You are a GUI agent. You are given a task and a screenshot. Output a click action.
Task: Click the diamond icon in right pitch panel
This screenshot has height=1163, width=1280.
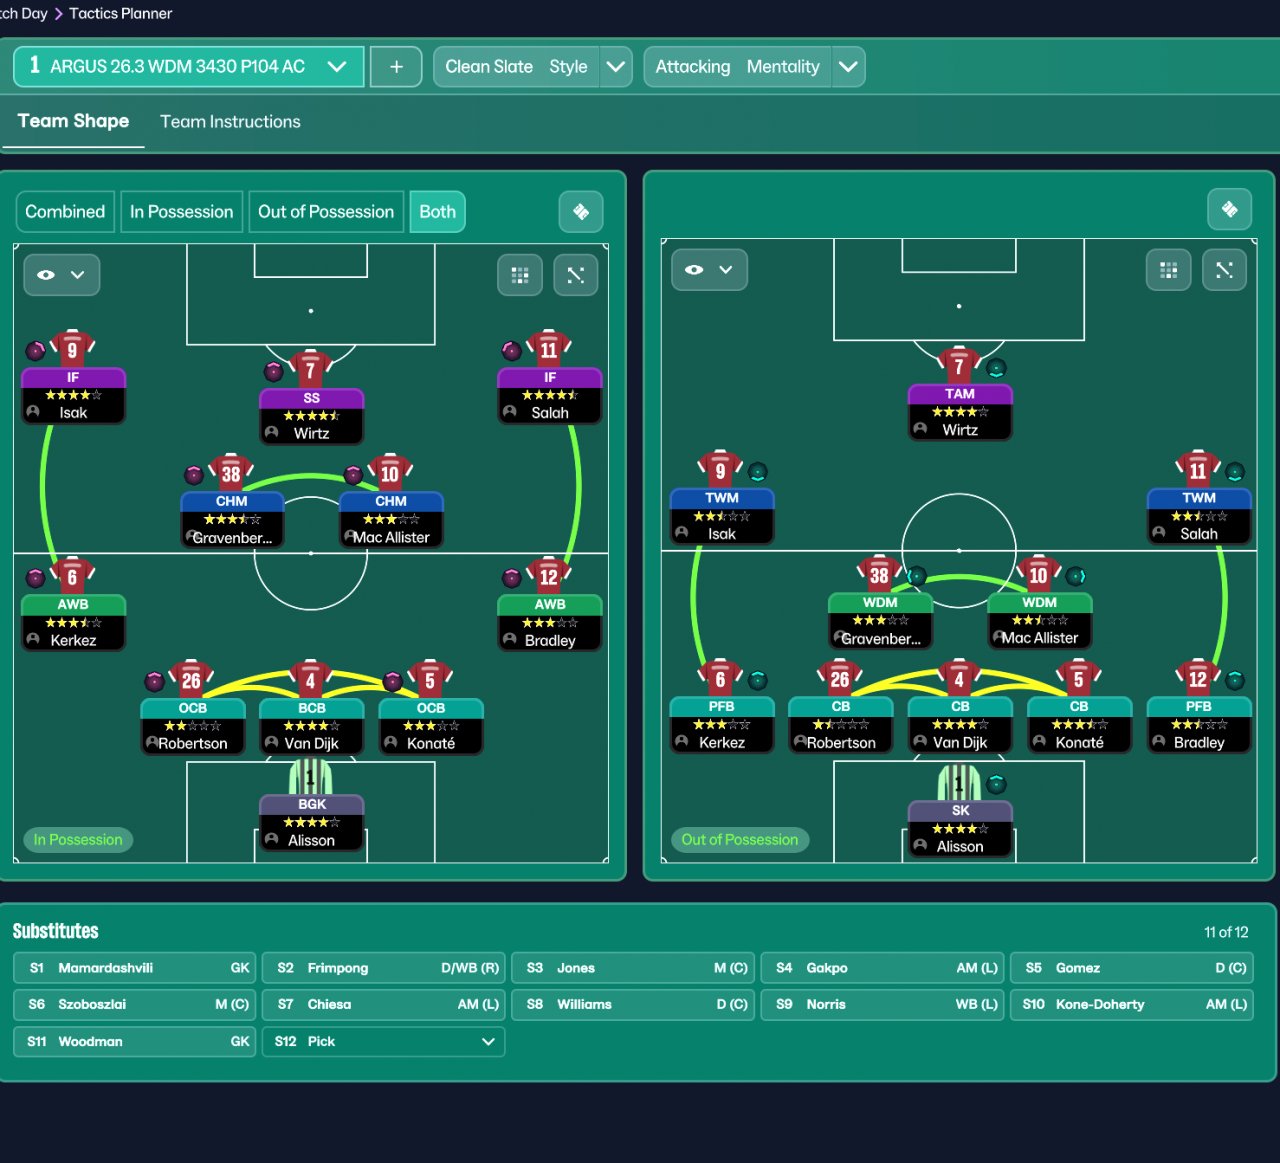point(1230,210)
